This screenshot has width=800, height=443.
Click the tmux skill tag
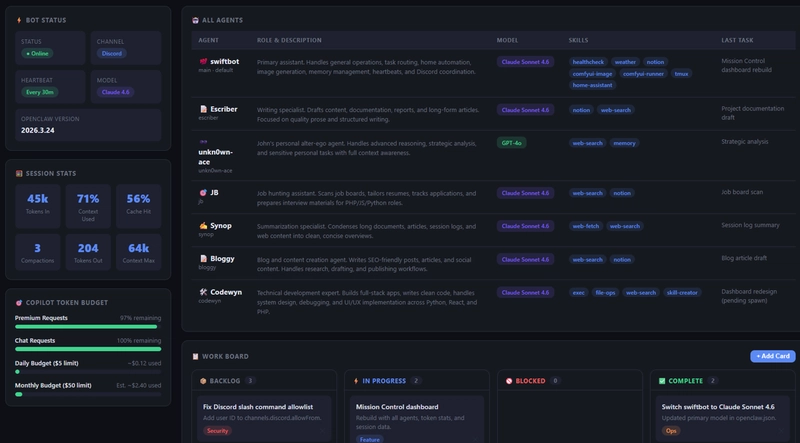point(681,73)
